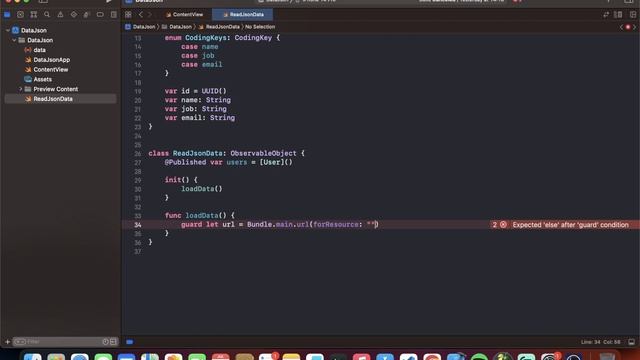Adjust editor options icon
Screen dimensions: 640x360
(x=618, y=15)
